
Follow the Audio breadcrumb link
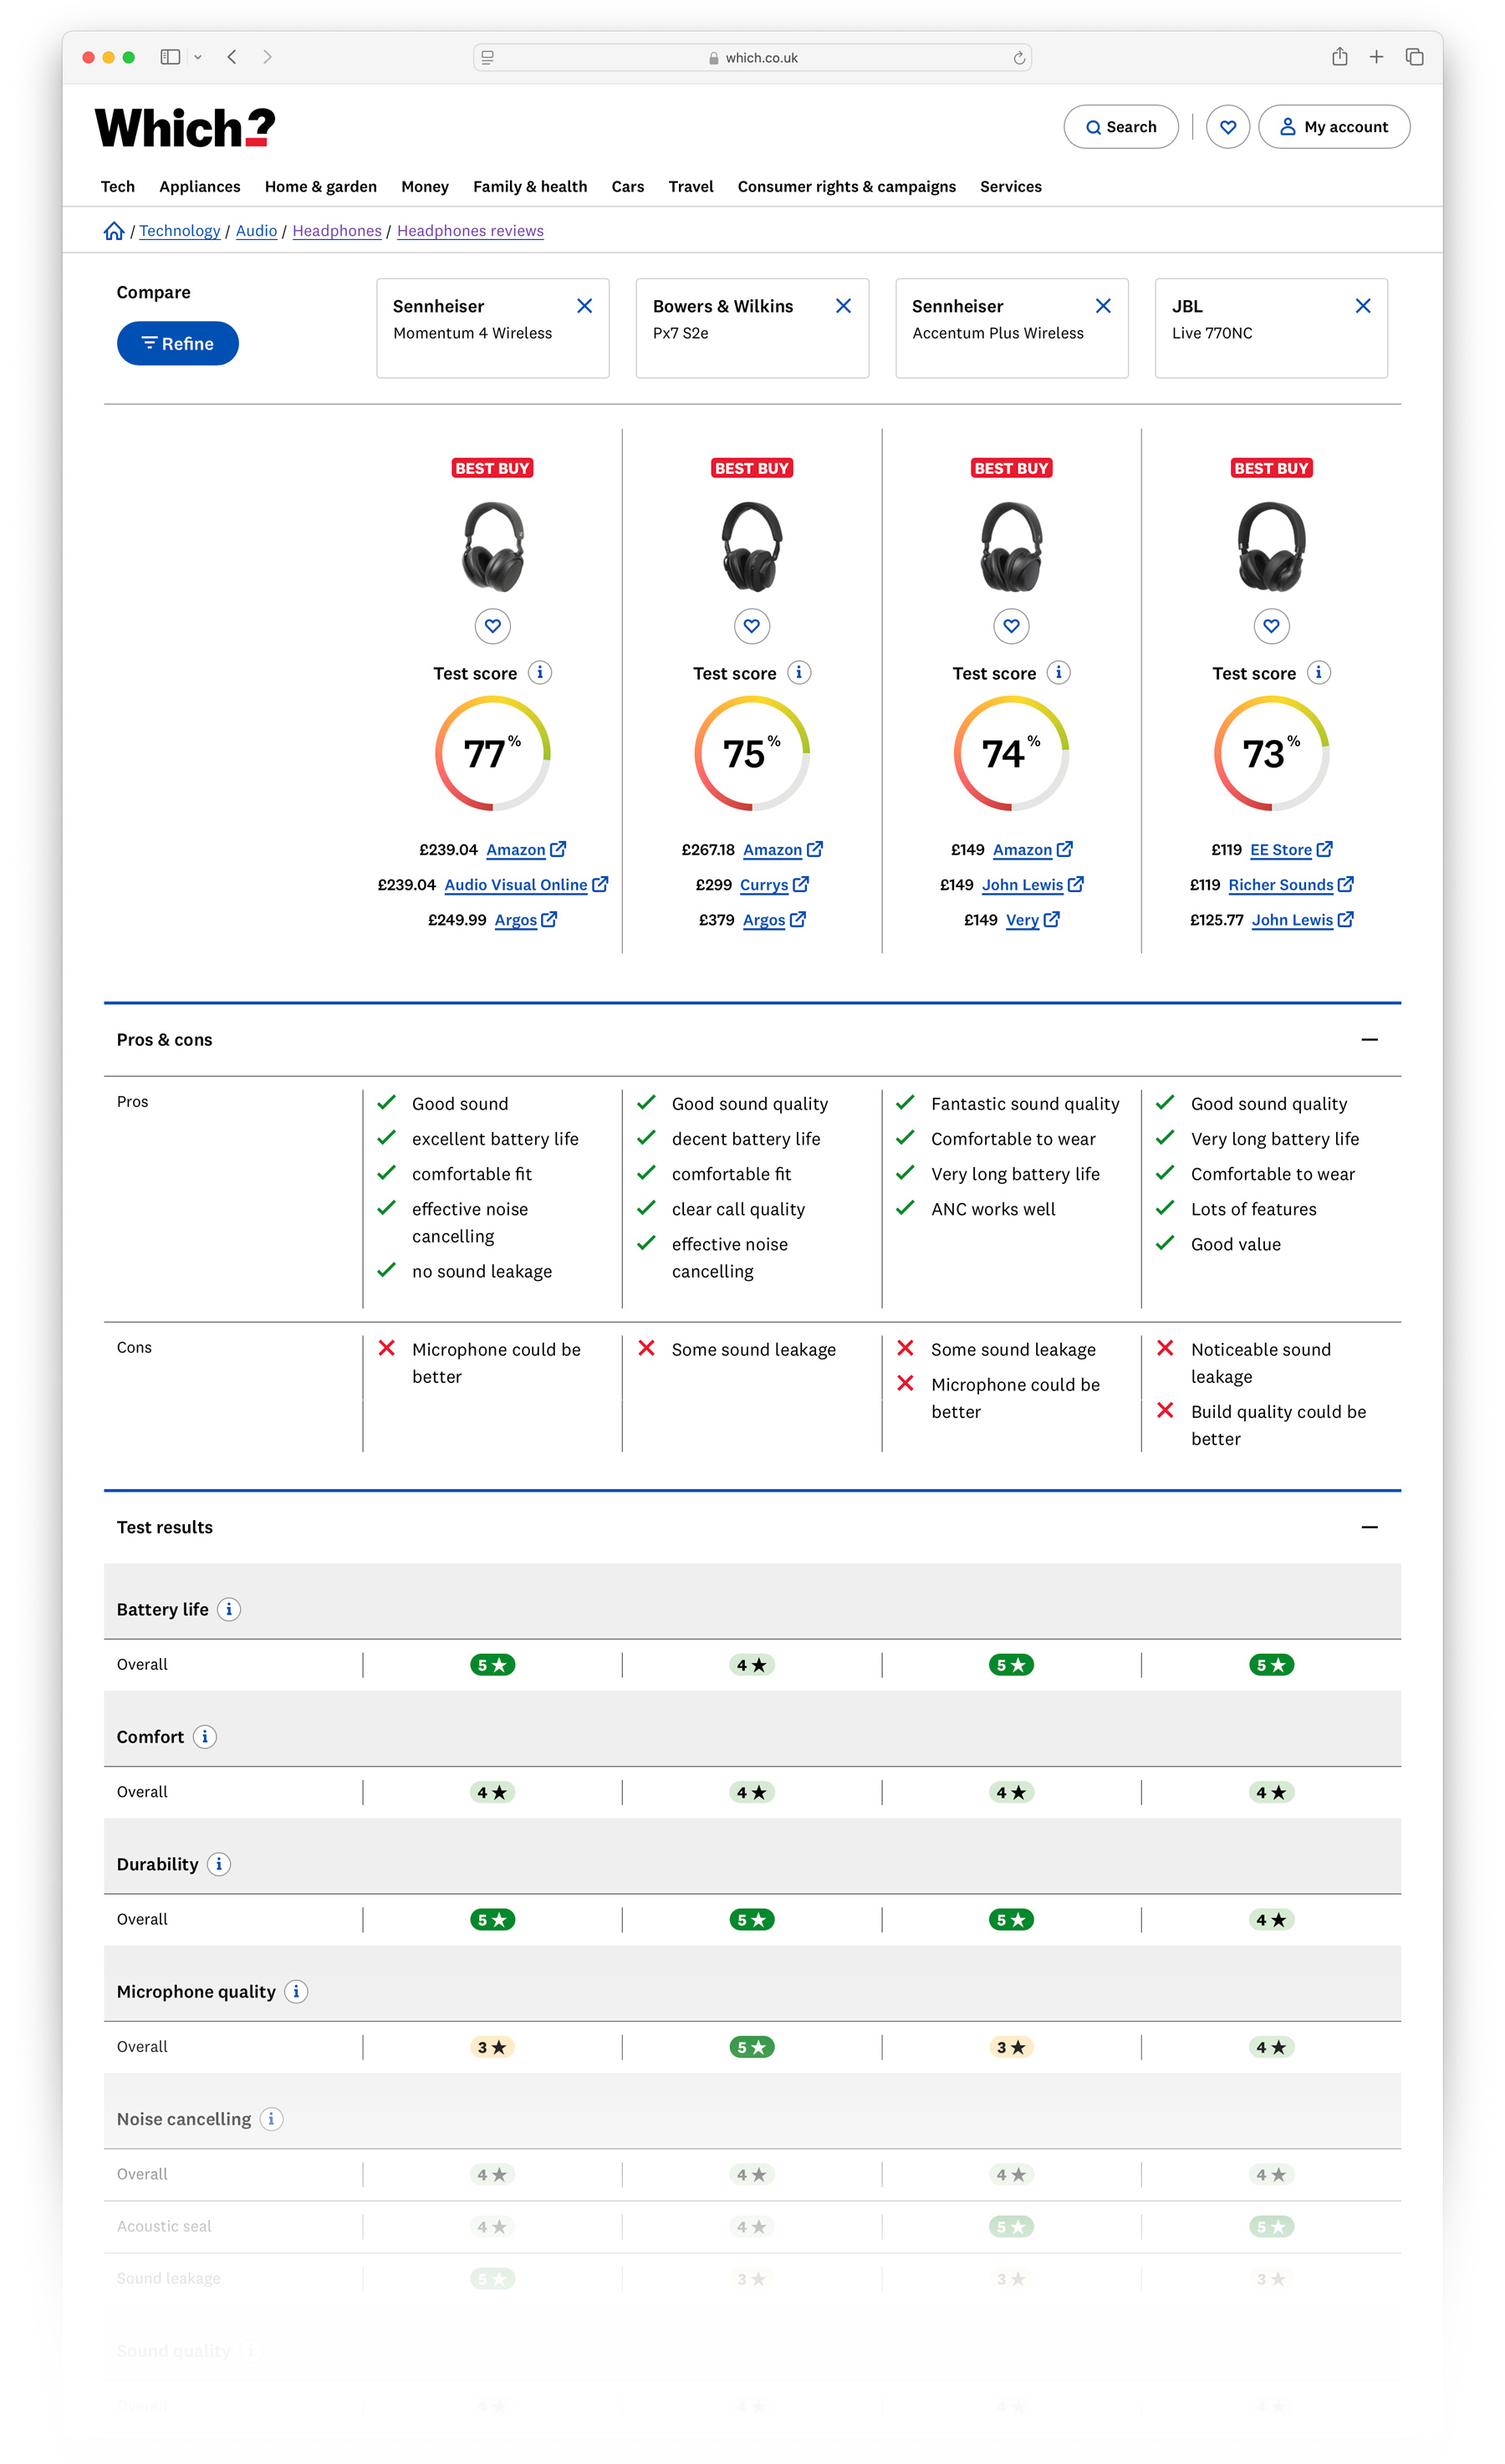coord(256,231)
